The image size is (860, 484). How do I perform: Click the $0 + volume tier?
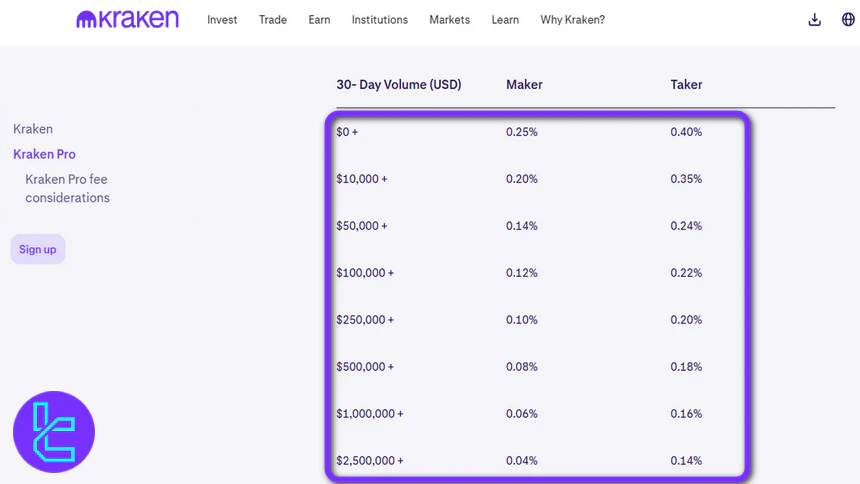coord(347,132)
